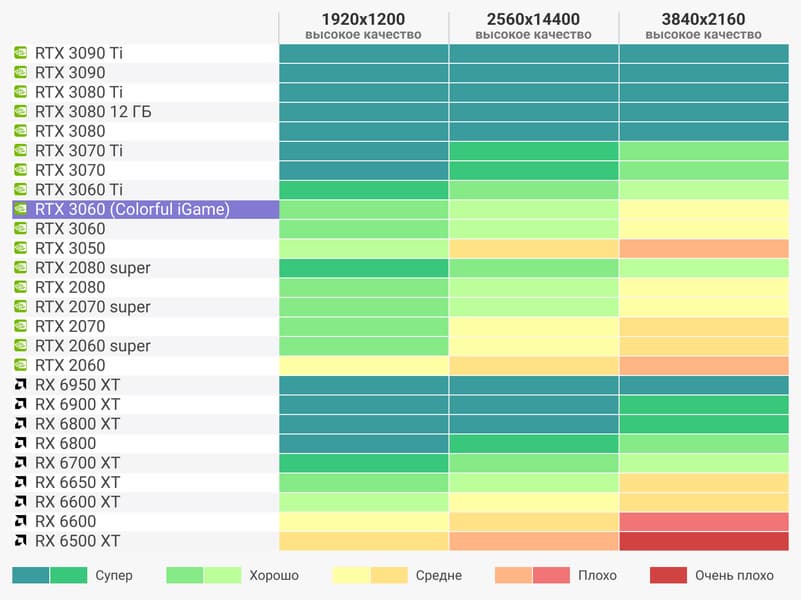Click the Nvidia logo beside RTX 2080 super
This screenshot has width=801, height=600.
[20, 268]
